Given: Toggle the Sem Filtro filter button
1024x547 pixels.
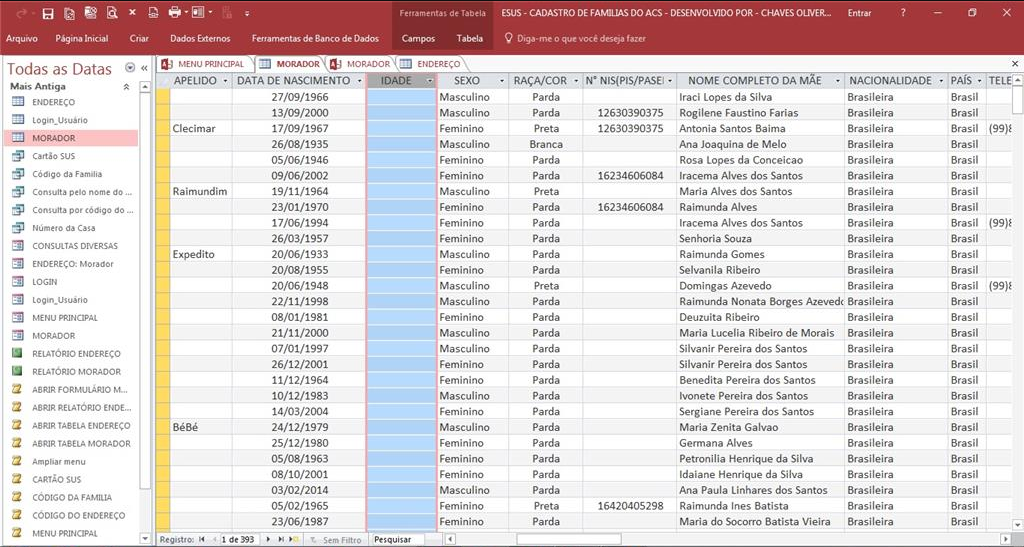Looking at the screenshot, I should 335,539.
